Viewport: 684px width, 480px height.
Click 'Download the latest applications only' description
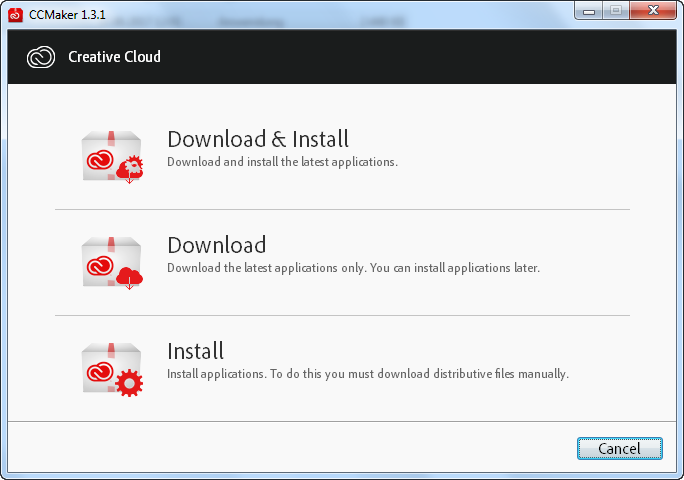coord(353,268)
